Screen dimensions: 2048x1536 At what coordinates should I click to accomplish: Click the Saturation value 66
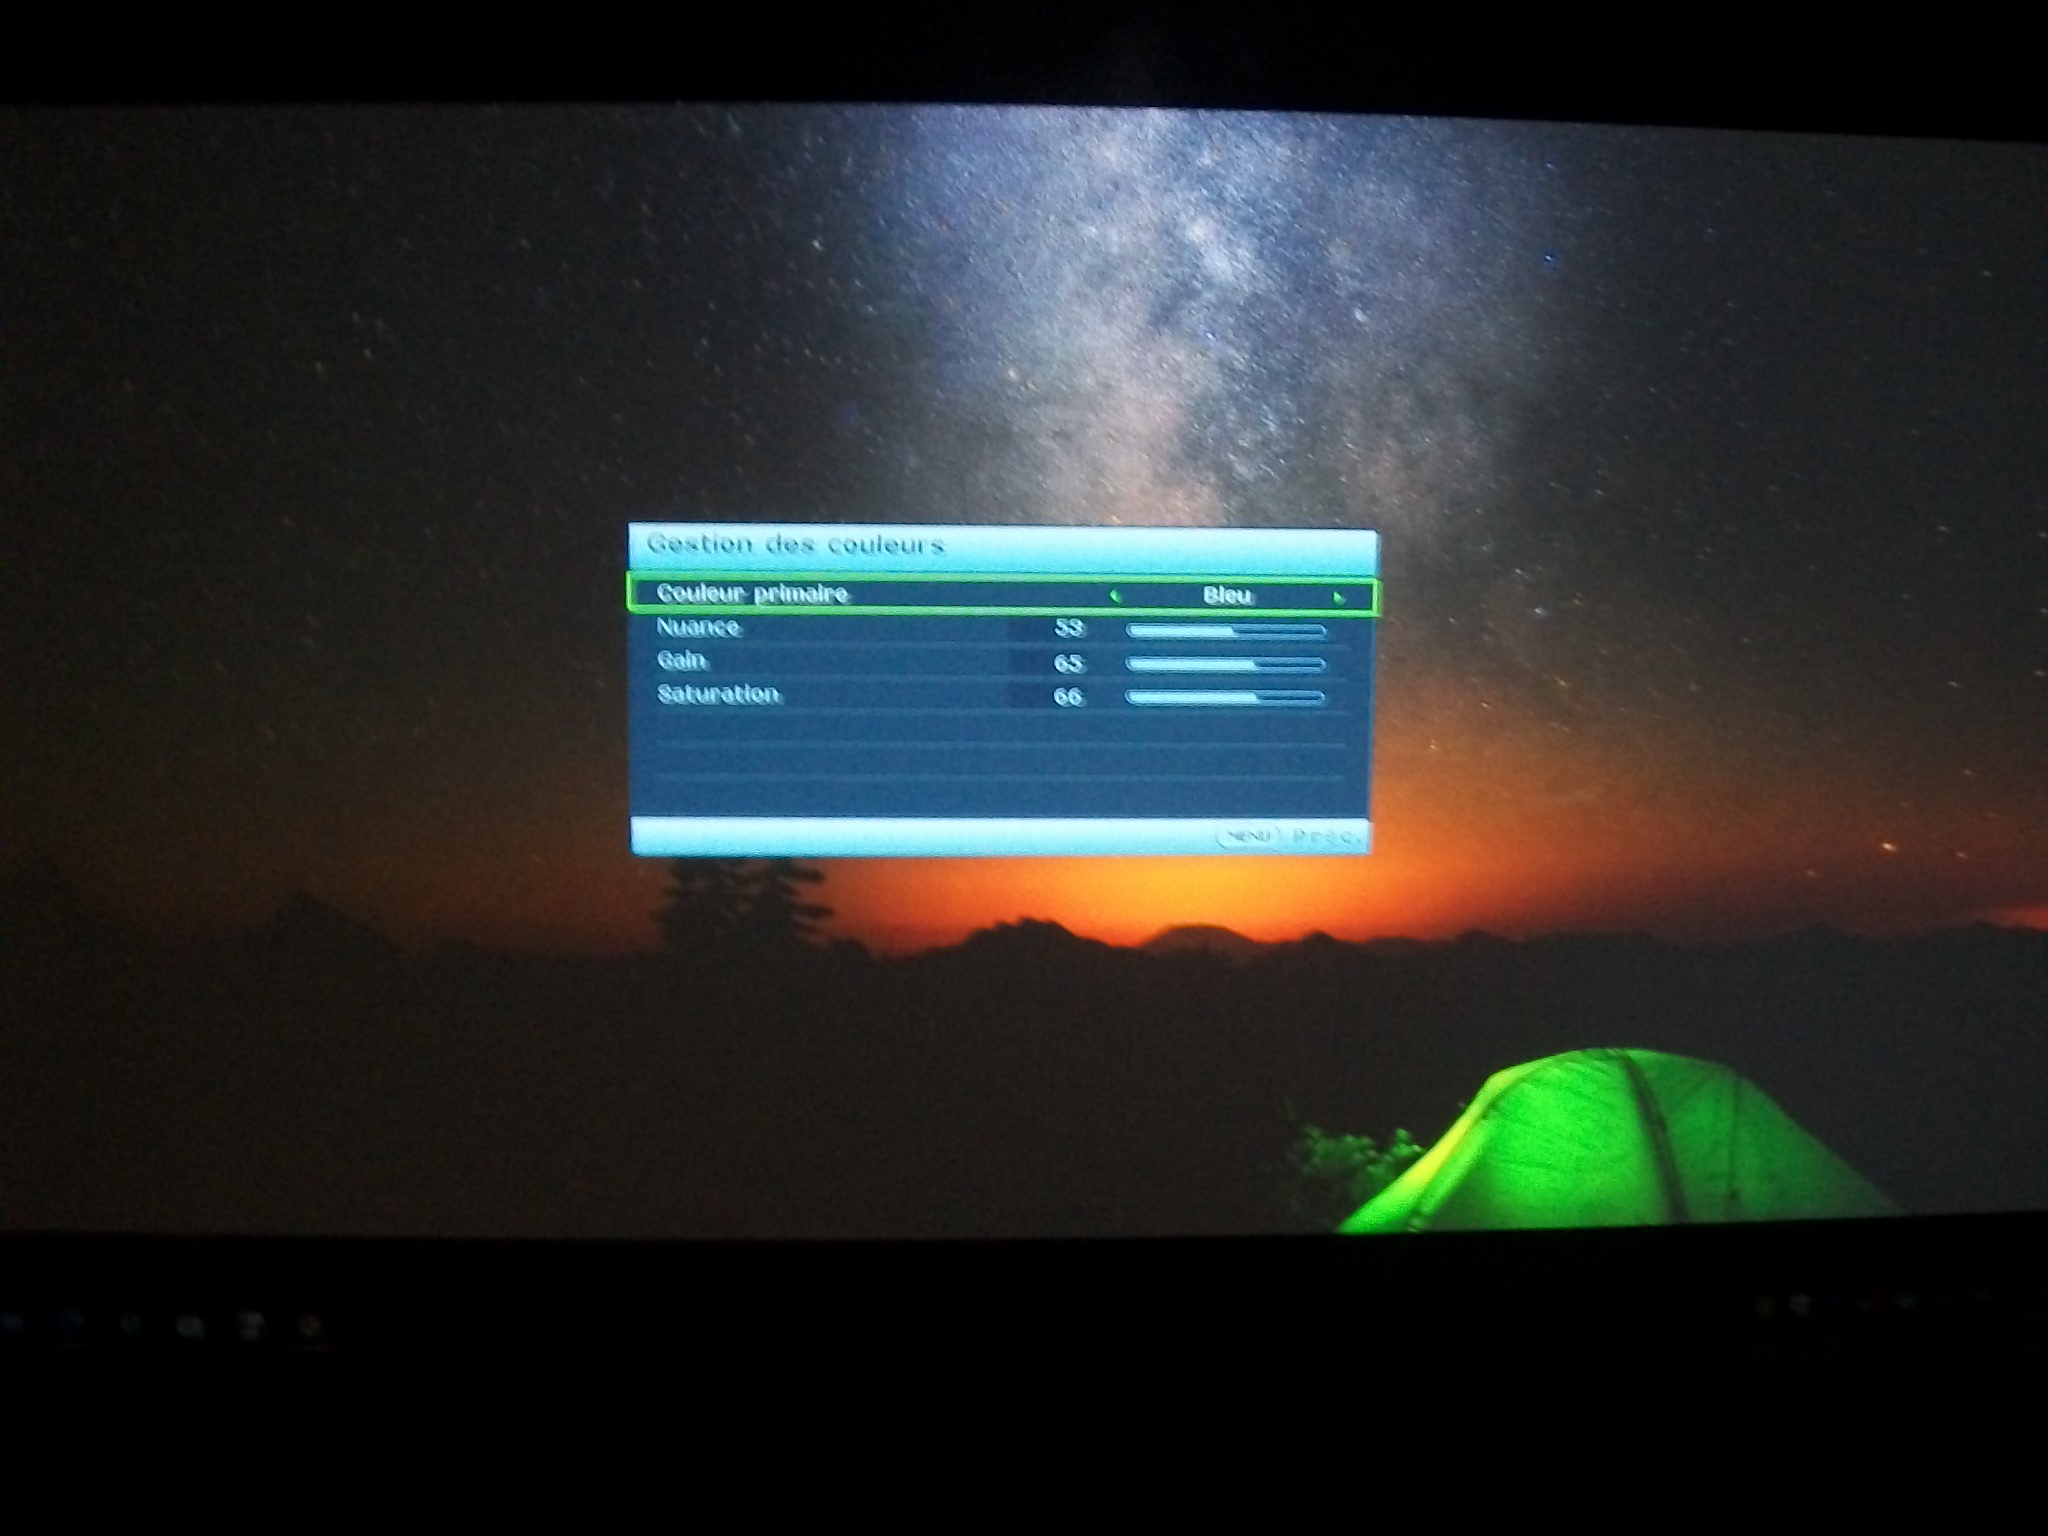[1068, 696]
